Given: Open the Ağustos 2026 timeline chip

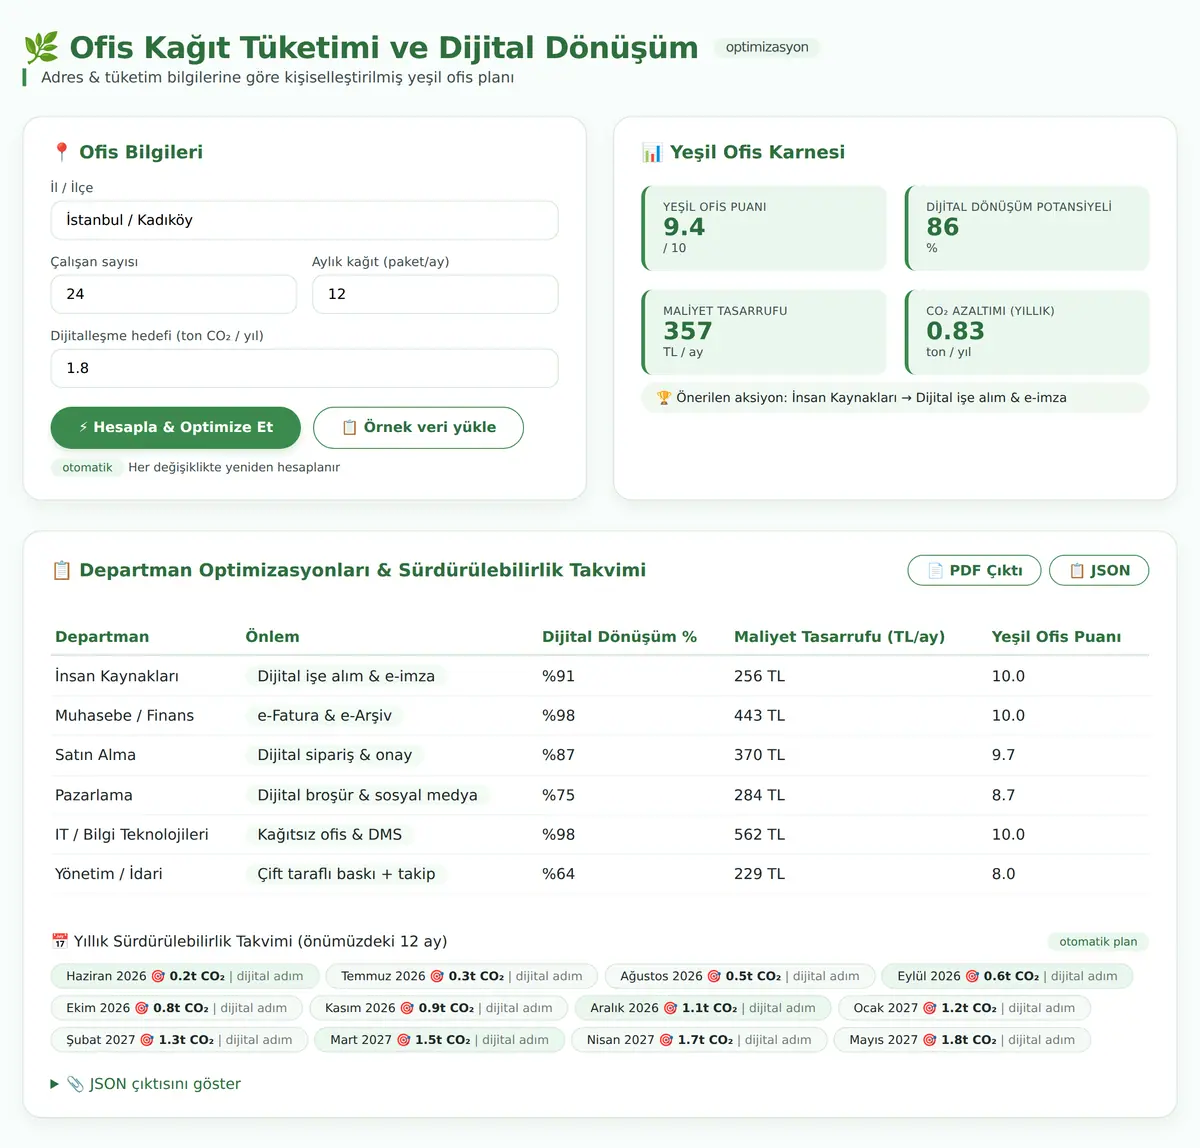Looking at the screenshot, I should 740,976.
